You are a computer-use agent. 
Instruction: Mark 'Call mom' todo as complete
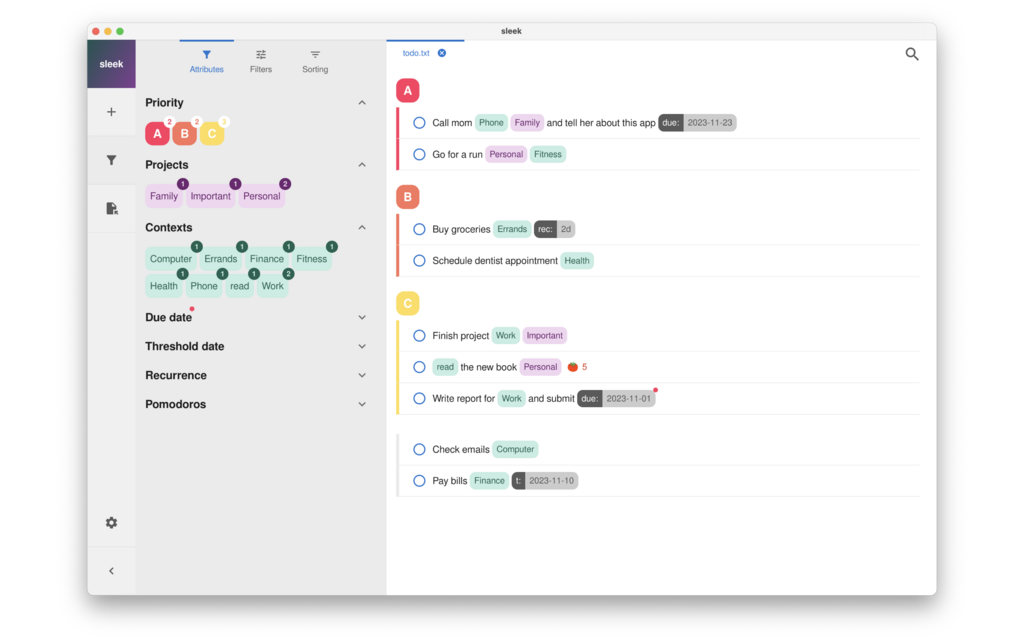click(x=419, y=123)
